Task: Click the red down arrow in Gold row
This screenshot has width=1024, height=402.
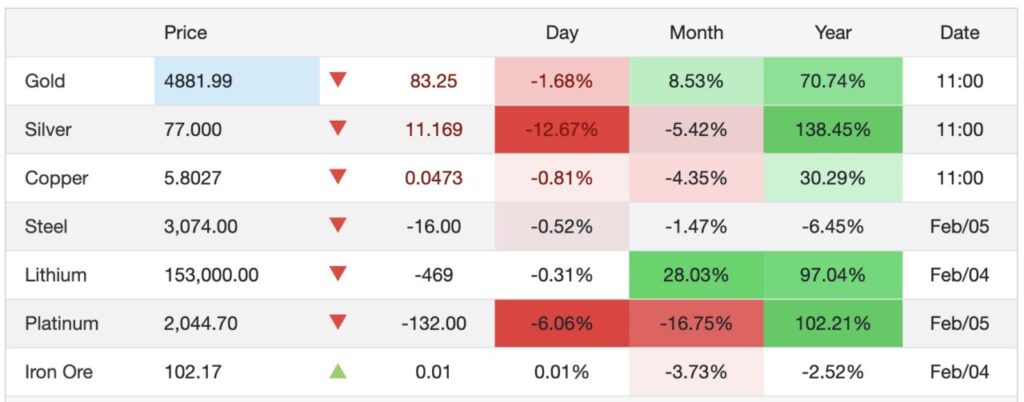Action: [x=338, y=81]
